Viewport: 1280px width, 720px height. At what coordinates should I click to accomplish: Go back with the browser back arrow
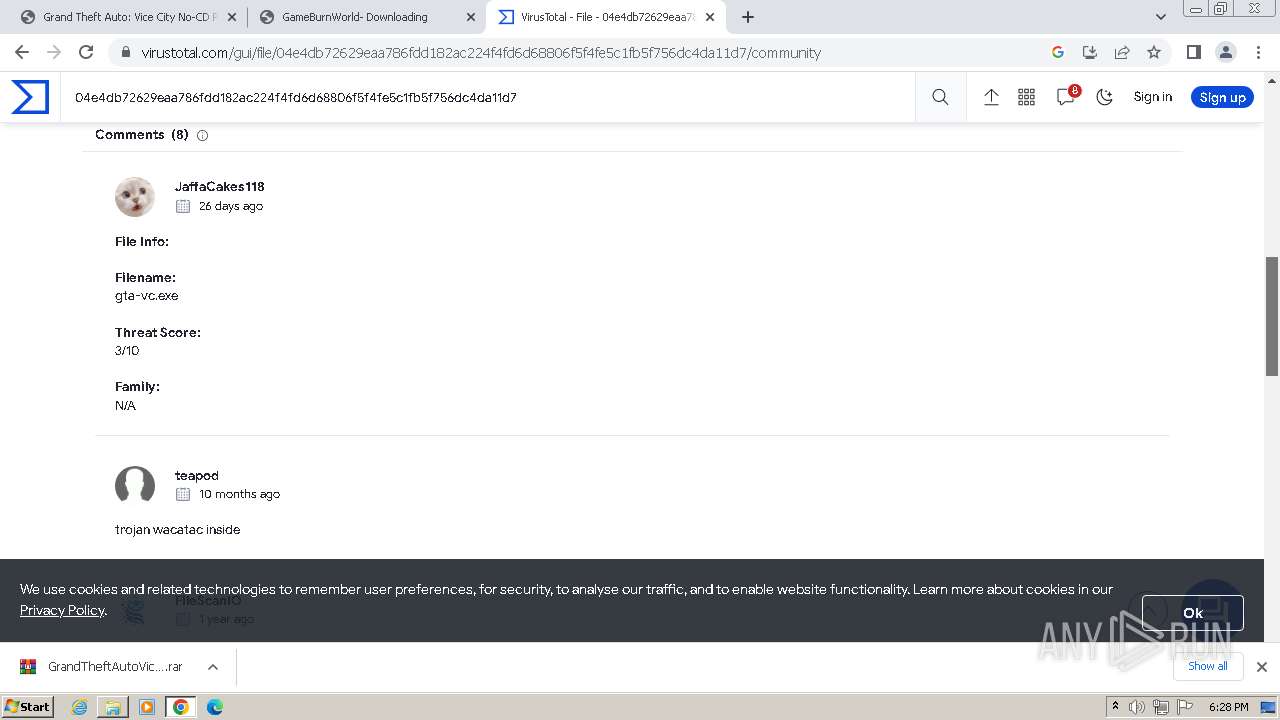(22, 52)
